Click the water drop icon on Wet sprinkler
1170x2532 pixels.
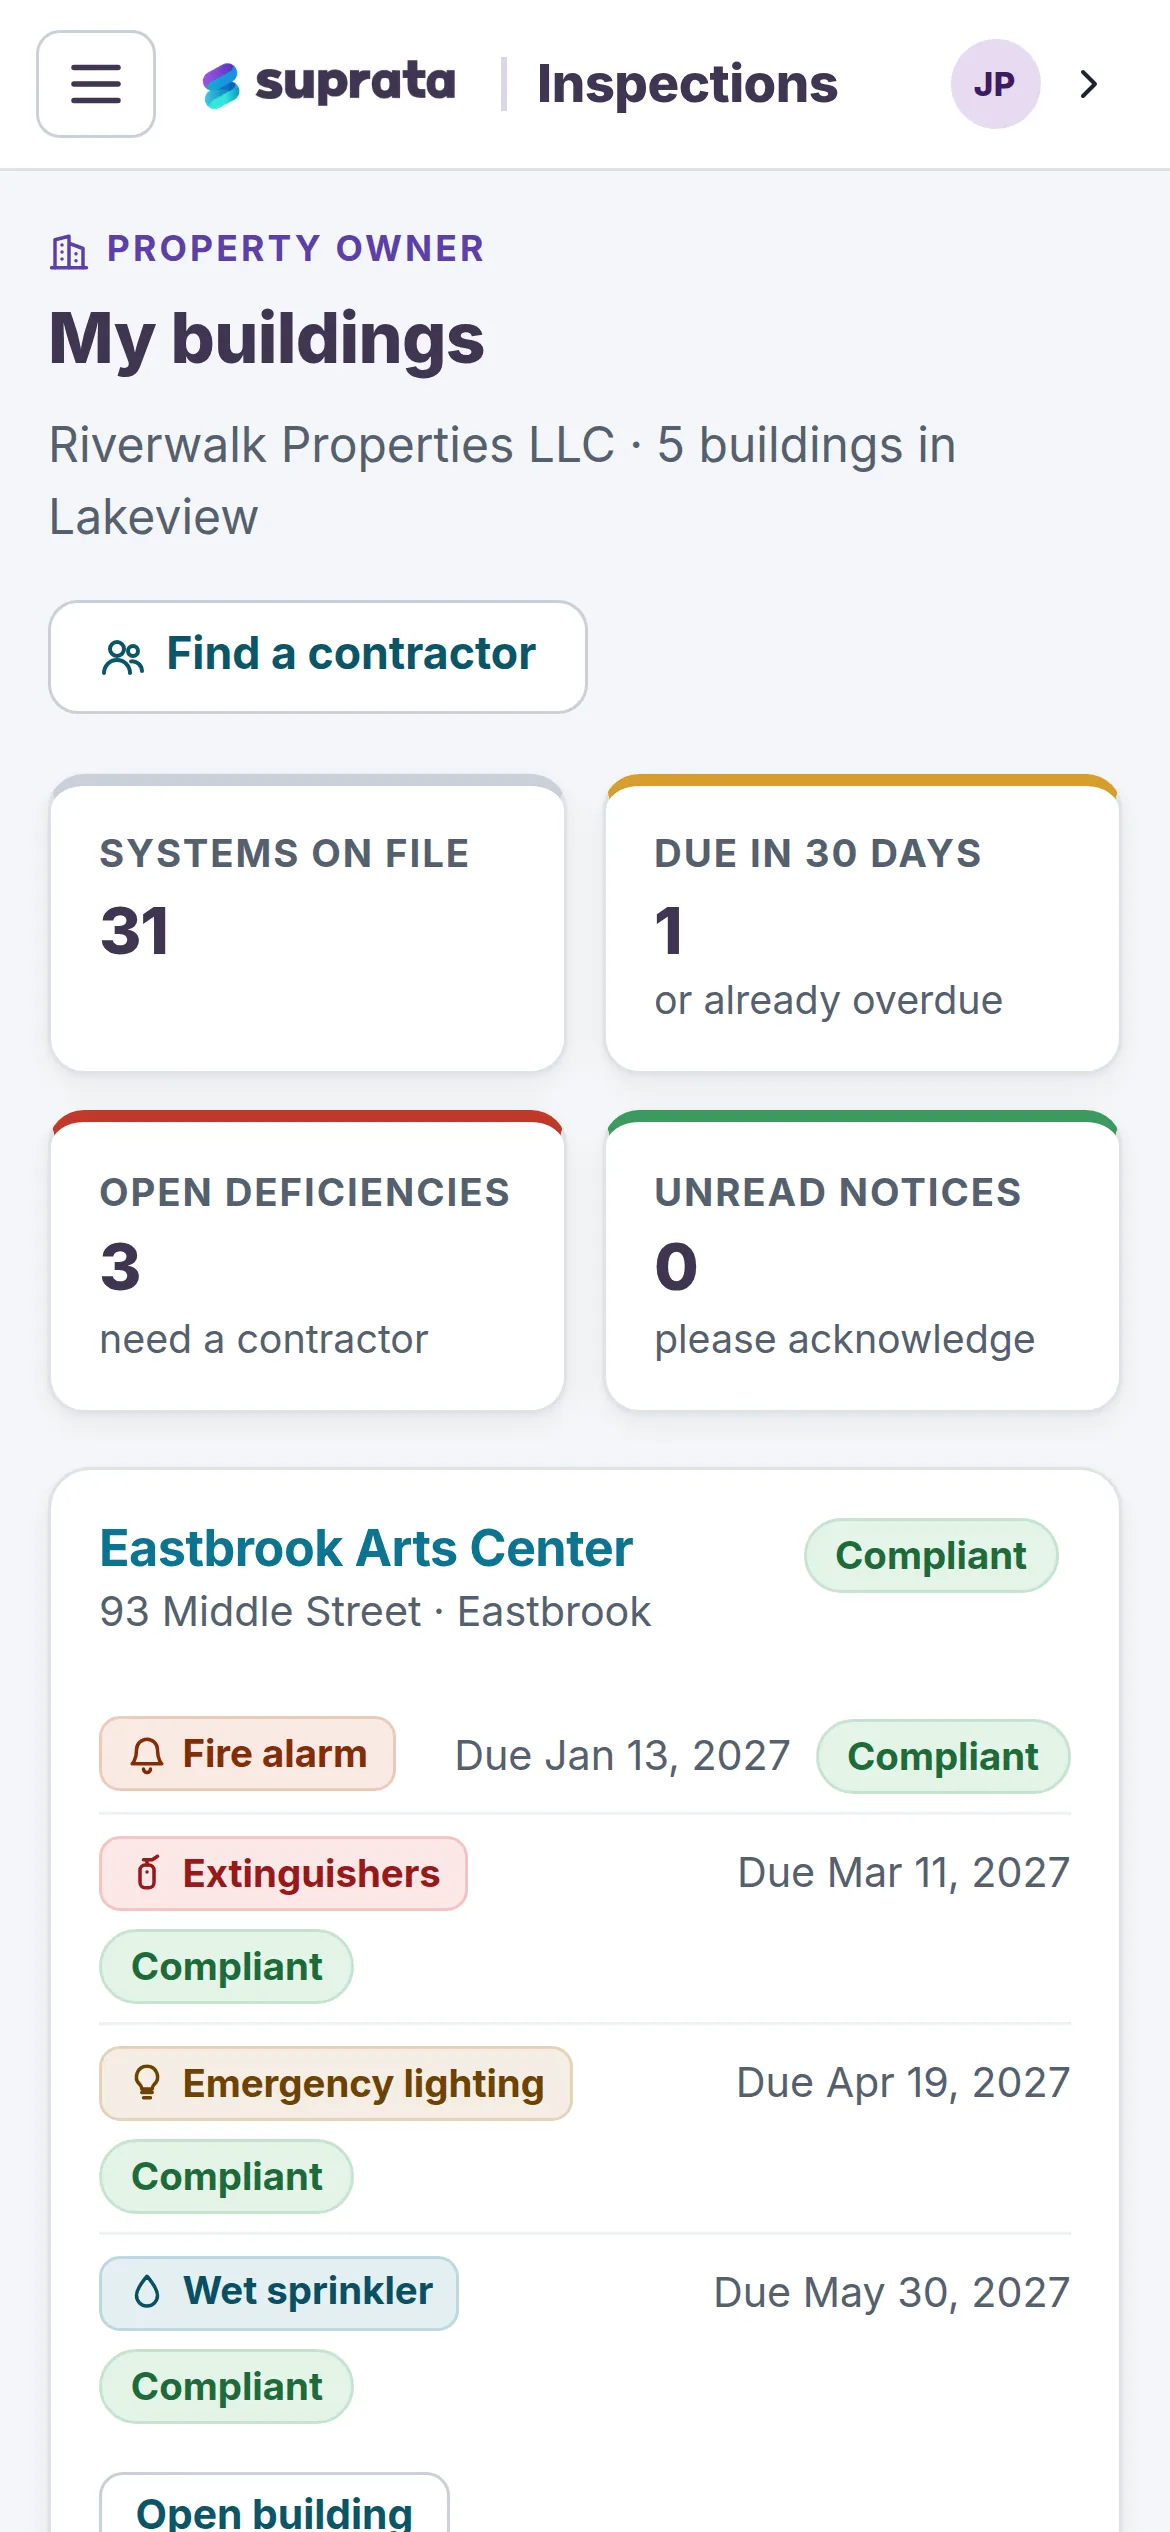[x=147, y=2292]
